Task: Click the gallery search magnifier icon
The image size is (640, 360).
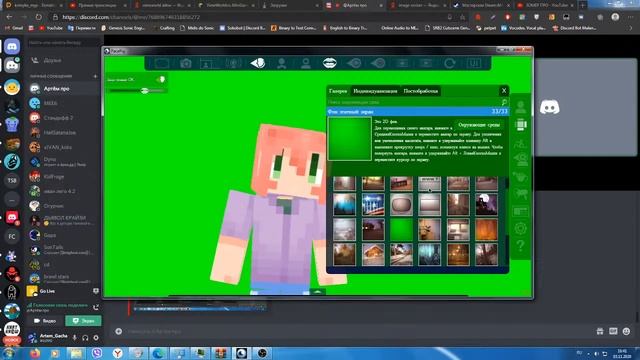Action: [x=504, y=102]
